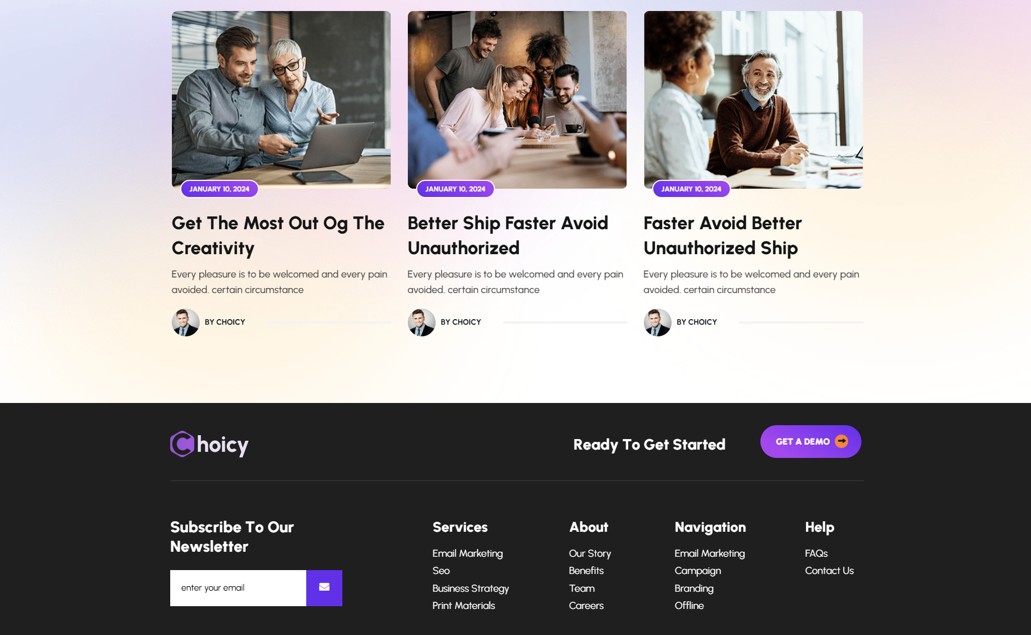Select Branding in the Navigation column

(x=694, y=588)
